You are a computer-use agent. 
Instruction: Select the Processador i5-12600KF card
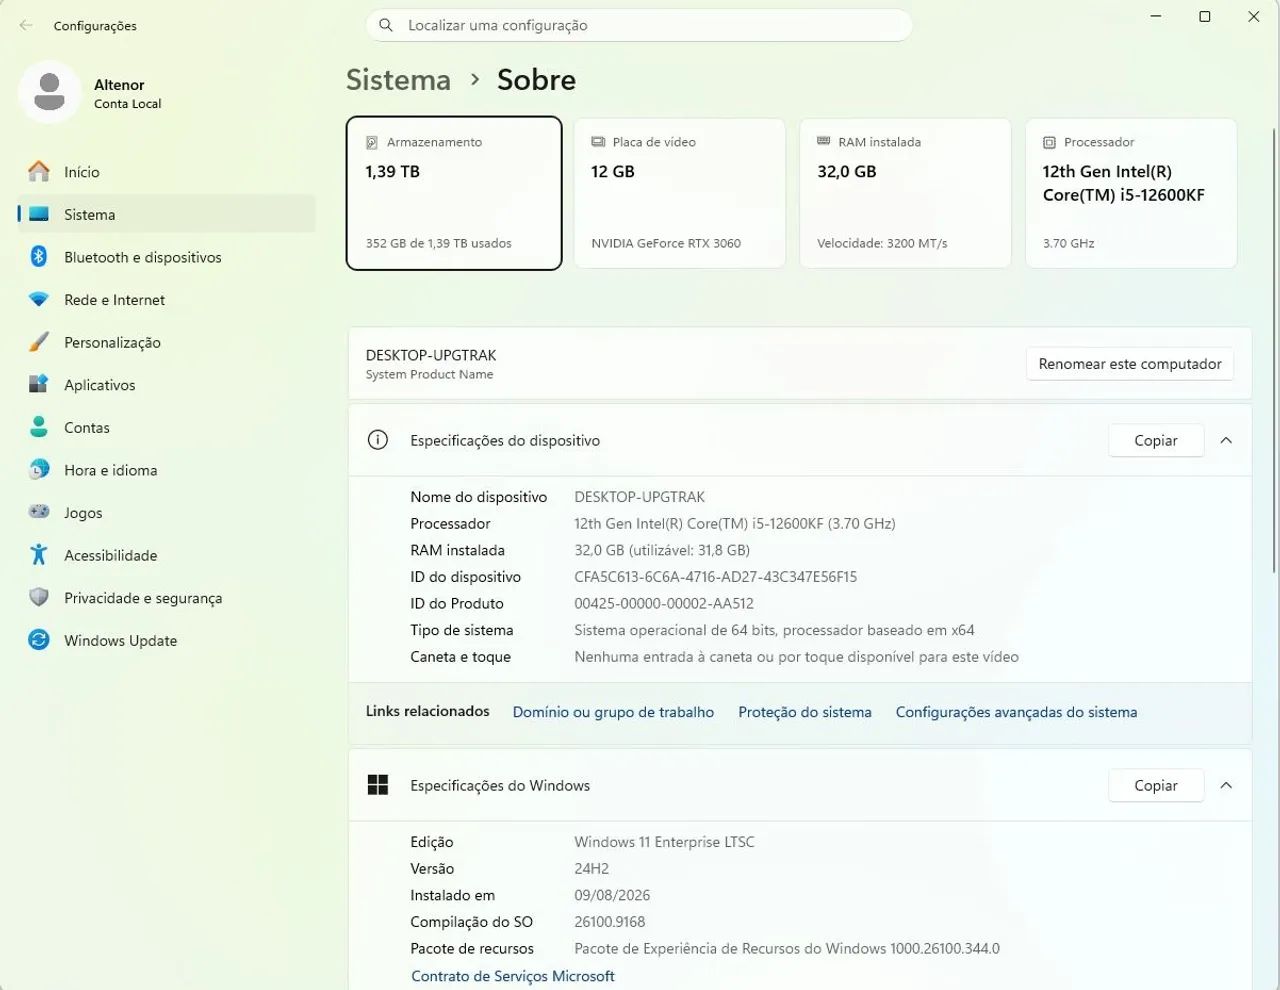1131,193
